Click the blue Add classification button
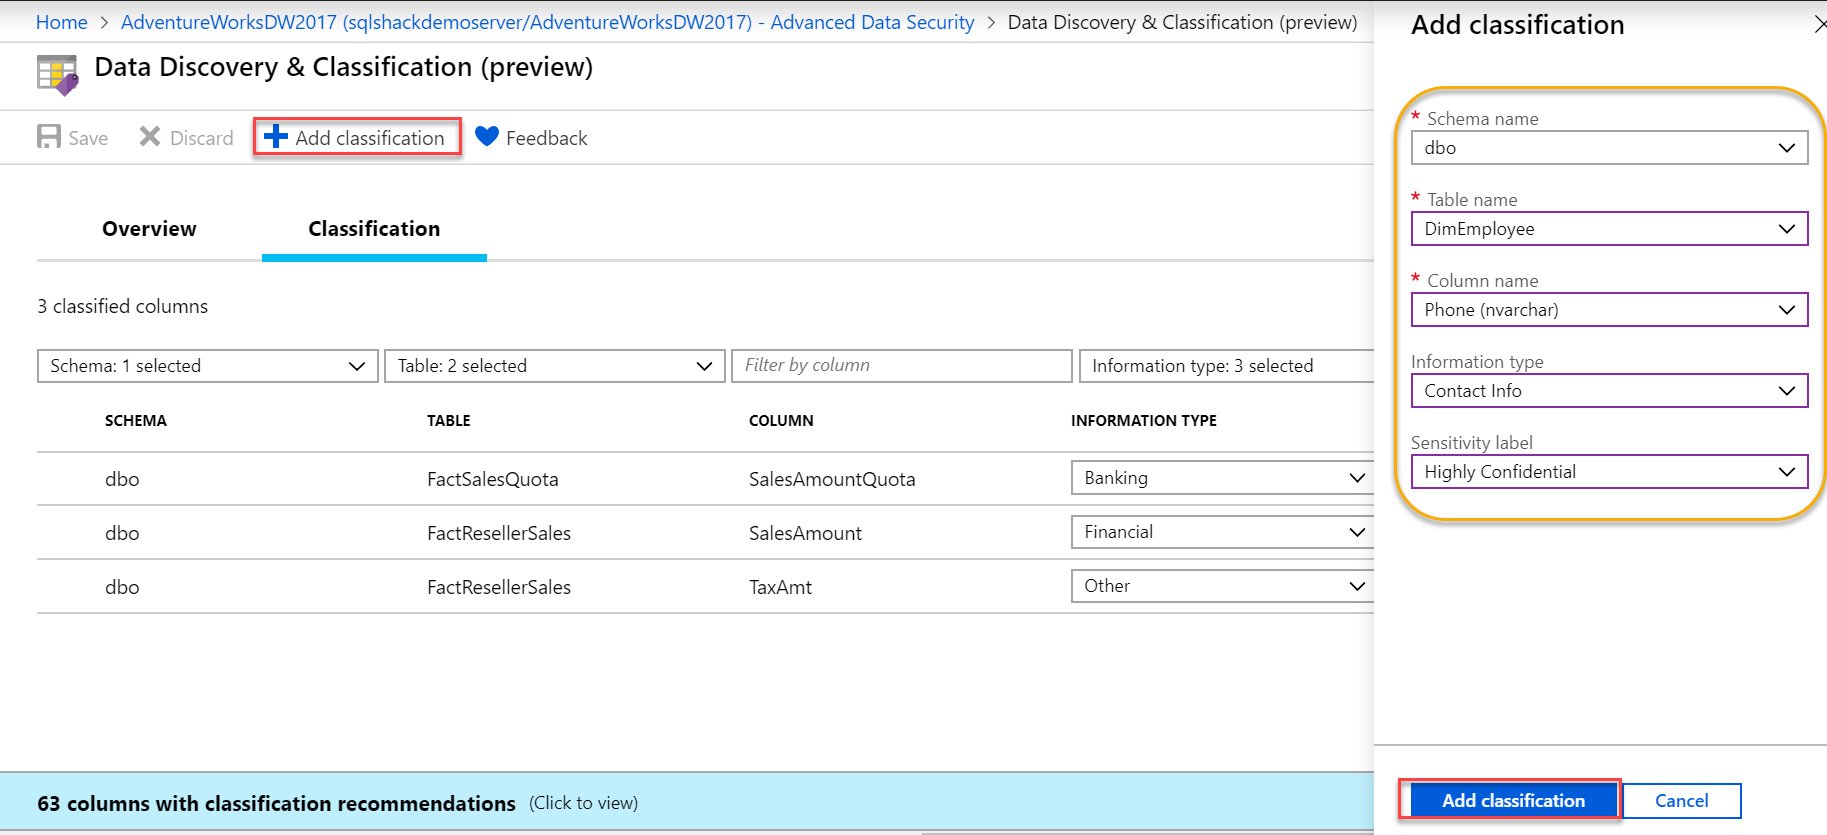Screen dimensions: 1827x835 pos(1512,800)
